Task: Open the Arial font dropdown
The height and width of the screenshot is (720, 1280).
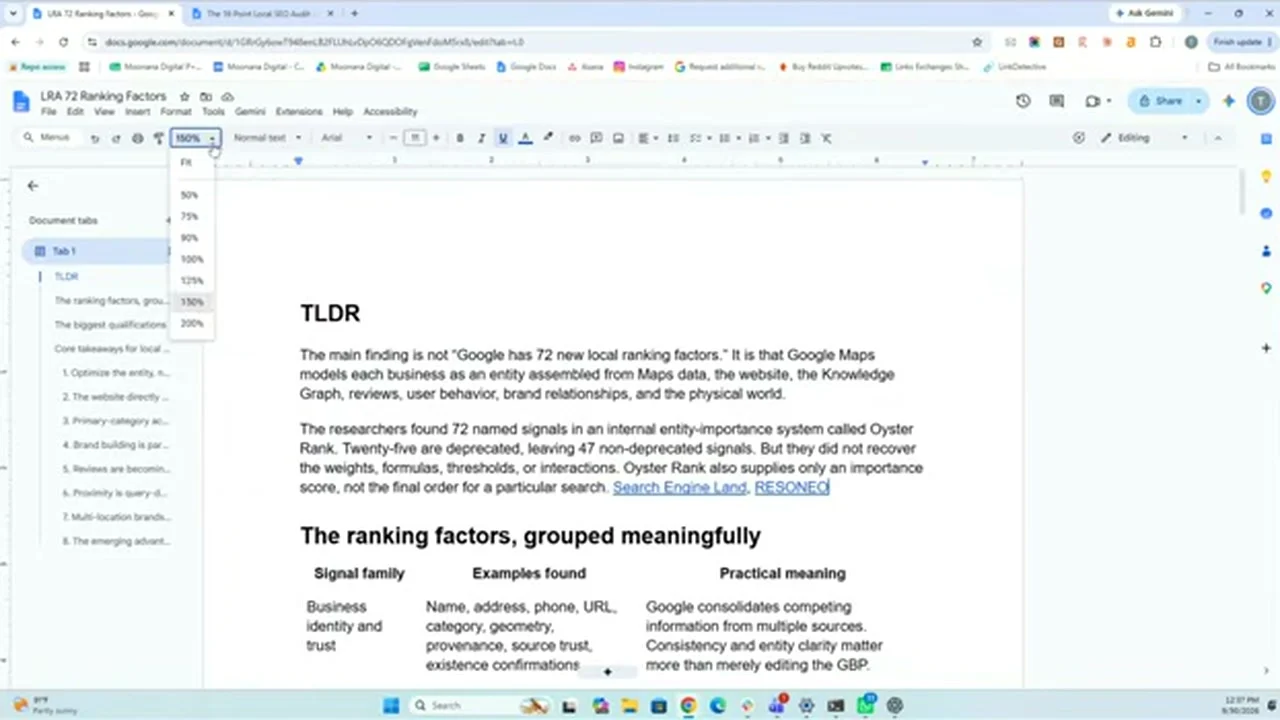Action: coord(346,138)
